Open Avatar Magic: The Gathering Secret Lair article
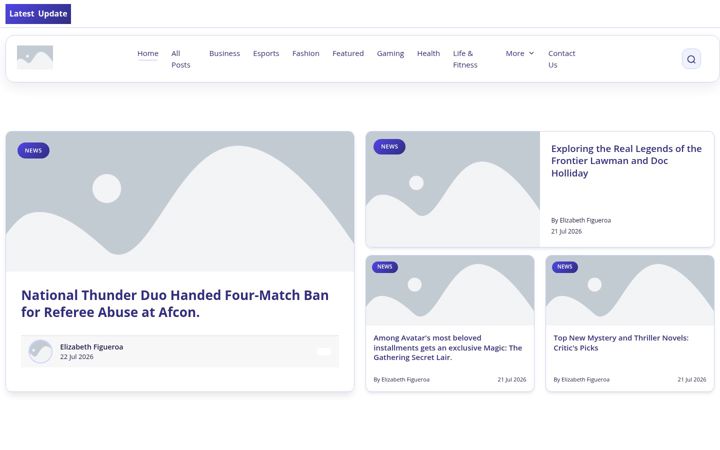 tap(448, 348)
